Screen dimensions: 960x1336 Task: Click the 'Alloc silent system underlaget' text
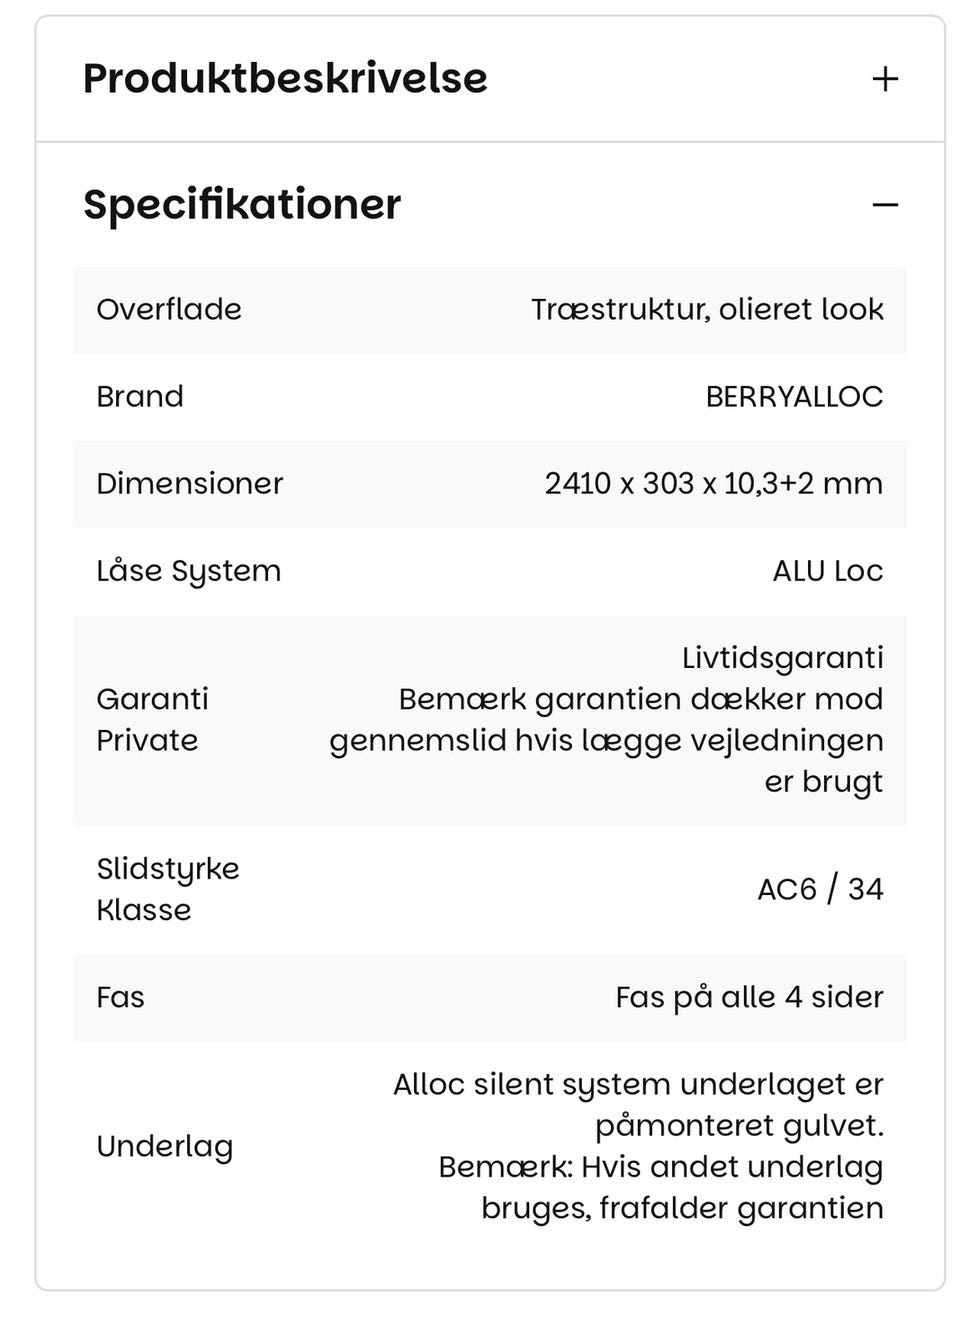638,1085
